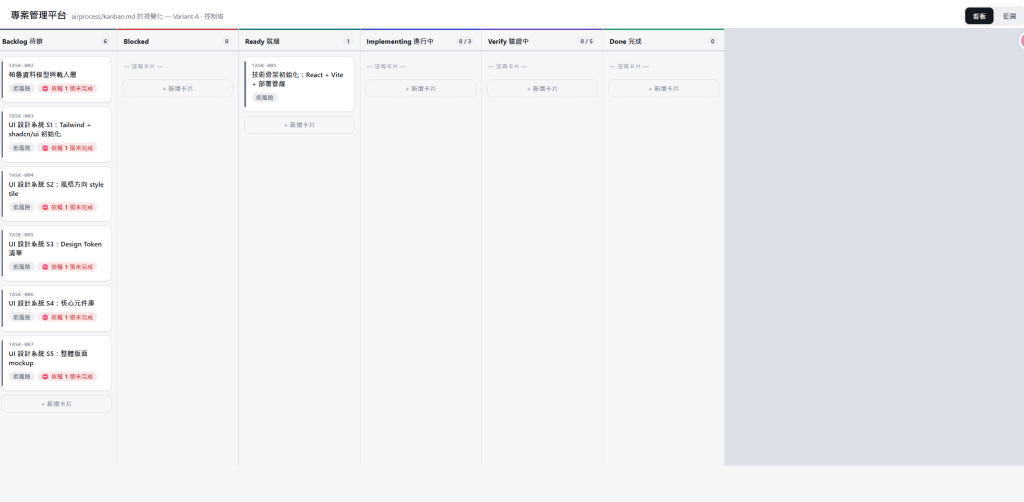Click the Implementing 0/3 limit badge

(464, 41)
